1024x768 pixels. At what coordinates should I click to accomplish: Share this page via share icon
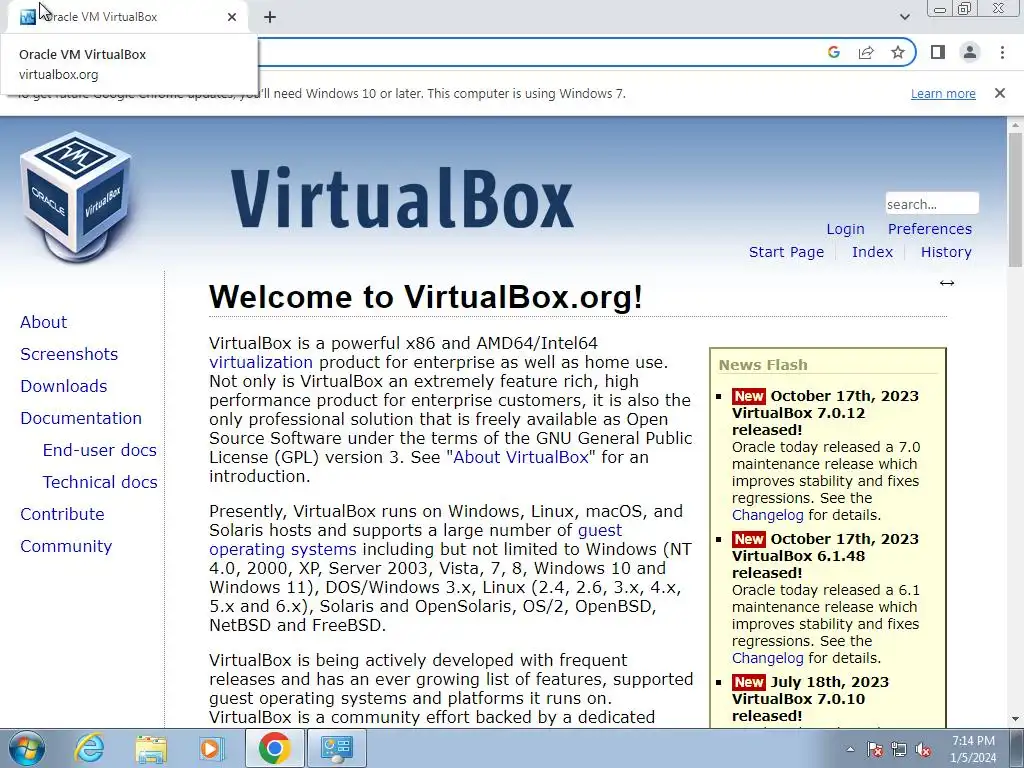[866, 52]
